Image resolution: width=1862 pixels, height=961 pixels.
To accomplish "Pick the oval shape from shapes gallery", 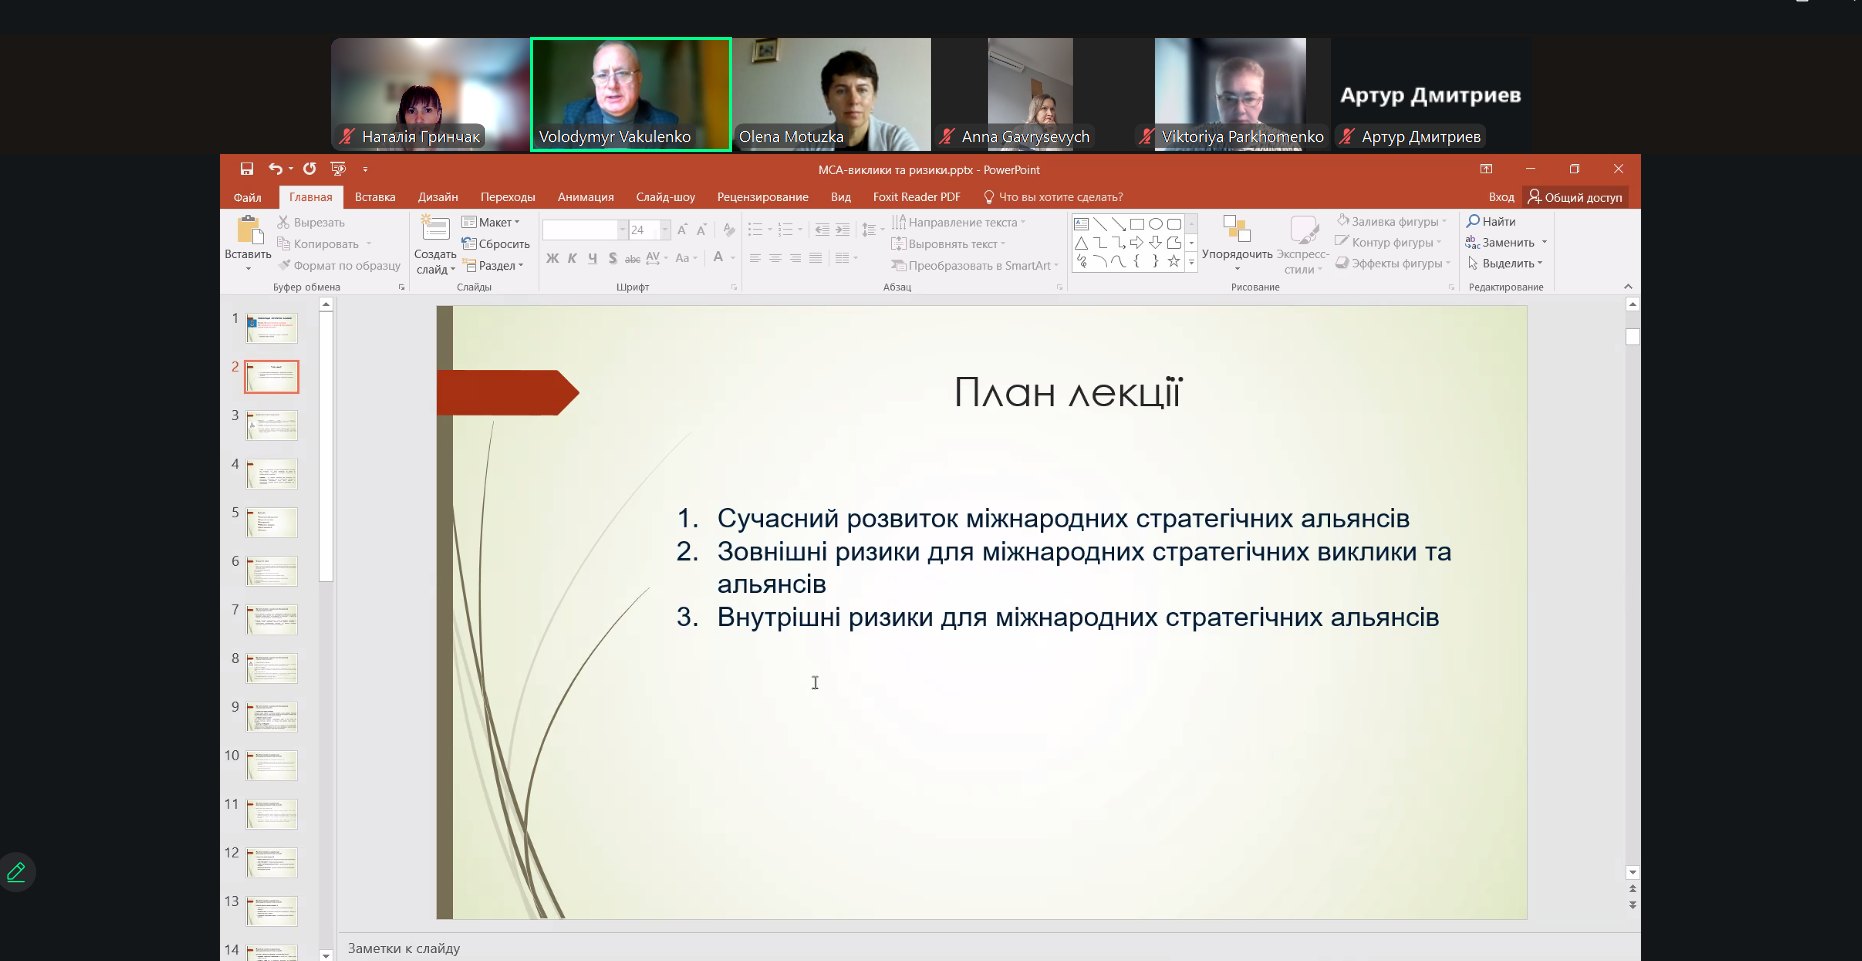I will [x=1156, y=224].
